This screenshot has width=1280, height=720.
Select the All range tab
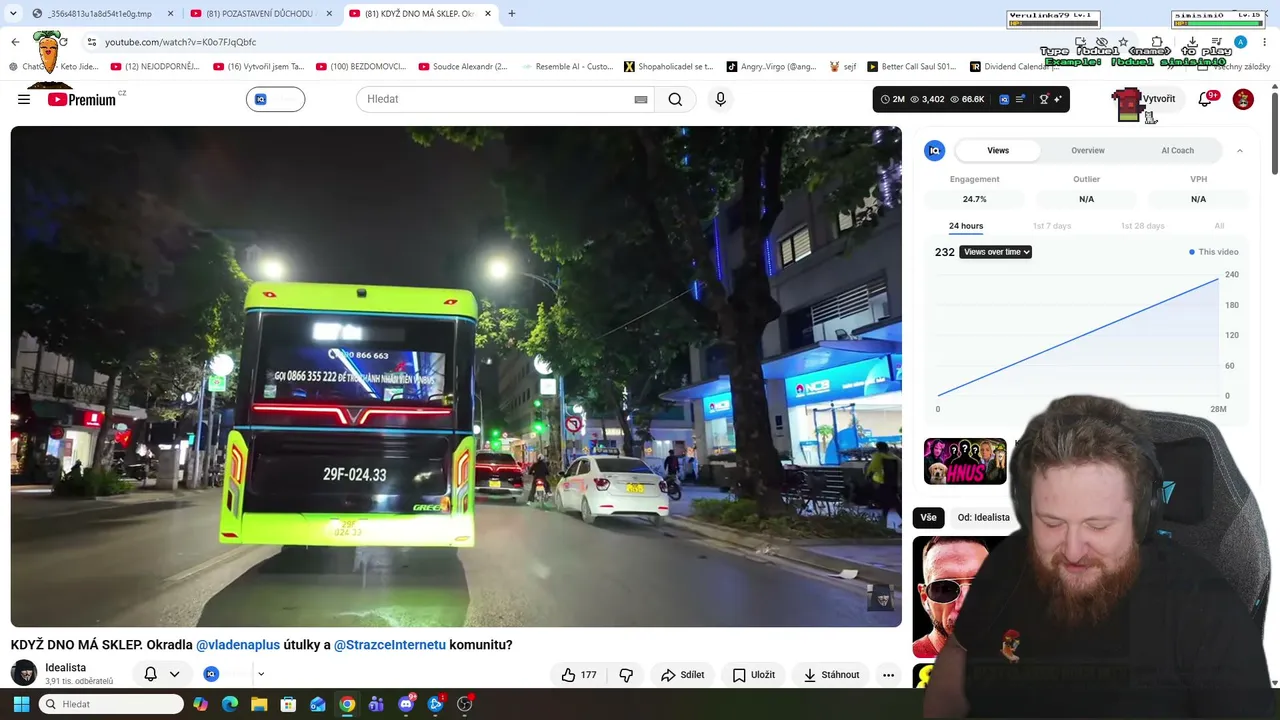coord(1219,226)
